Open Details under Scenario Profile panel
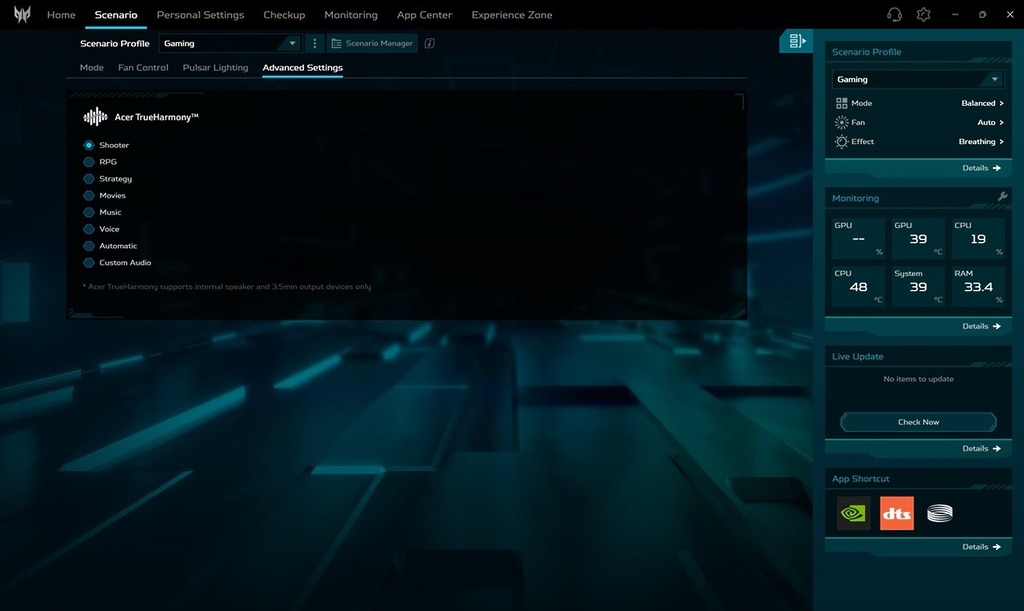Image resolution: width=1024 pixels, height=611 pixels. 981,168
